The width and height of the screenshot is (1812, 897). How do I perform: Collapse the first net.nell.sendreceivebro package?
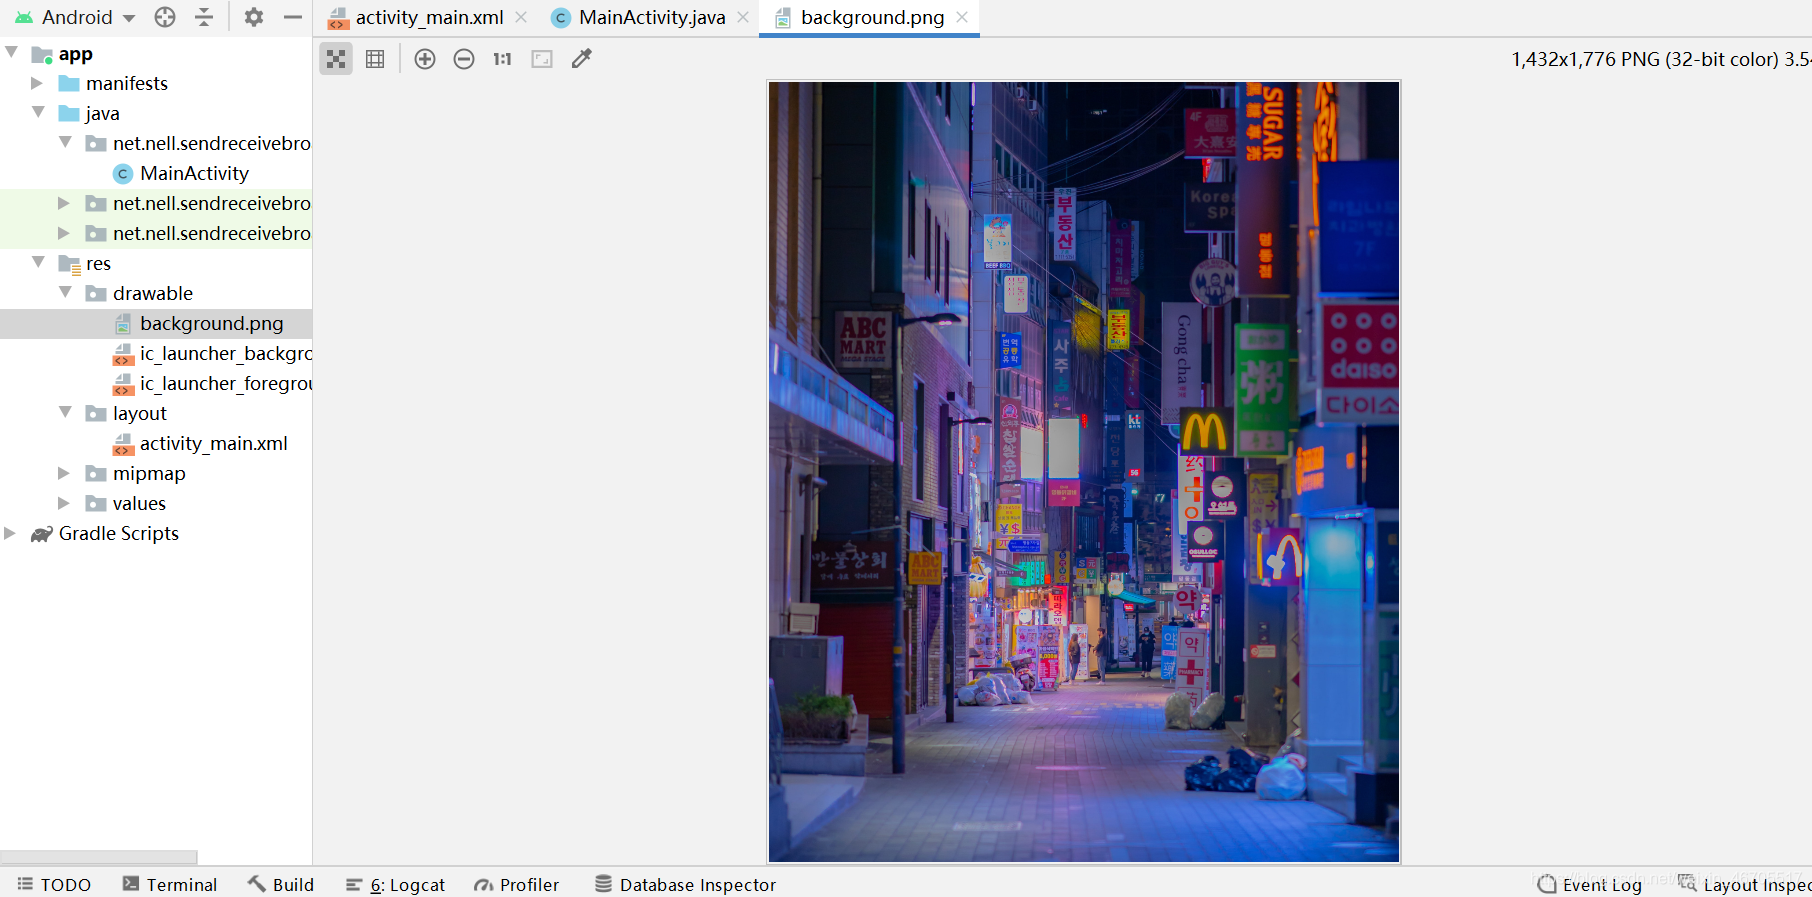click(65, 143)
